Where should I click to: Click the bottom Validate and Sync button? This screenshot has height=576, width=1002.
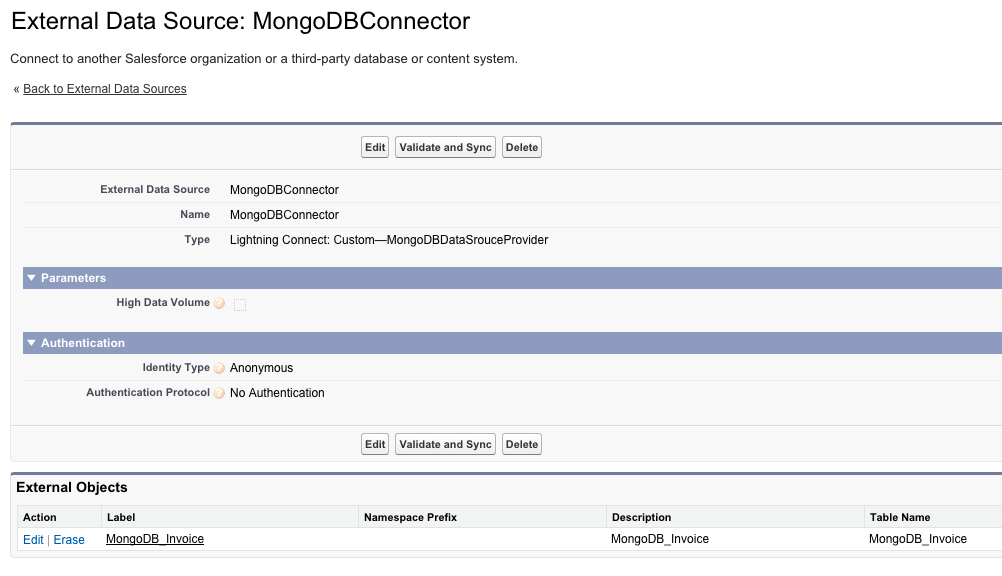(445, 444)
